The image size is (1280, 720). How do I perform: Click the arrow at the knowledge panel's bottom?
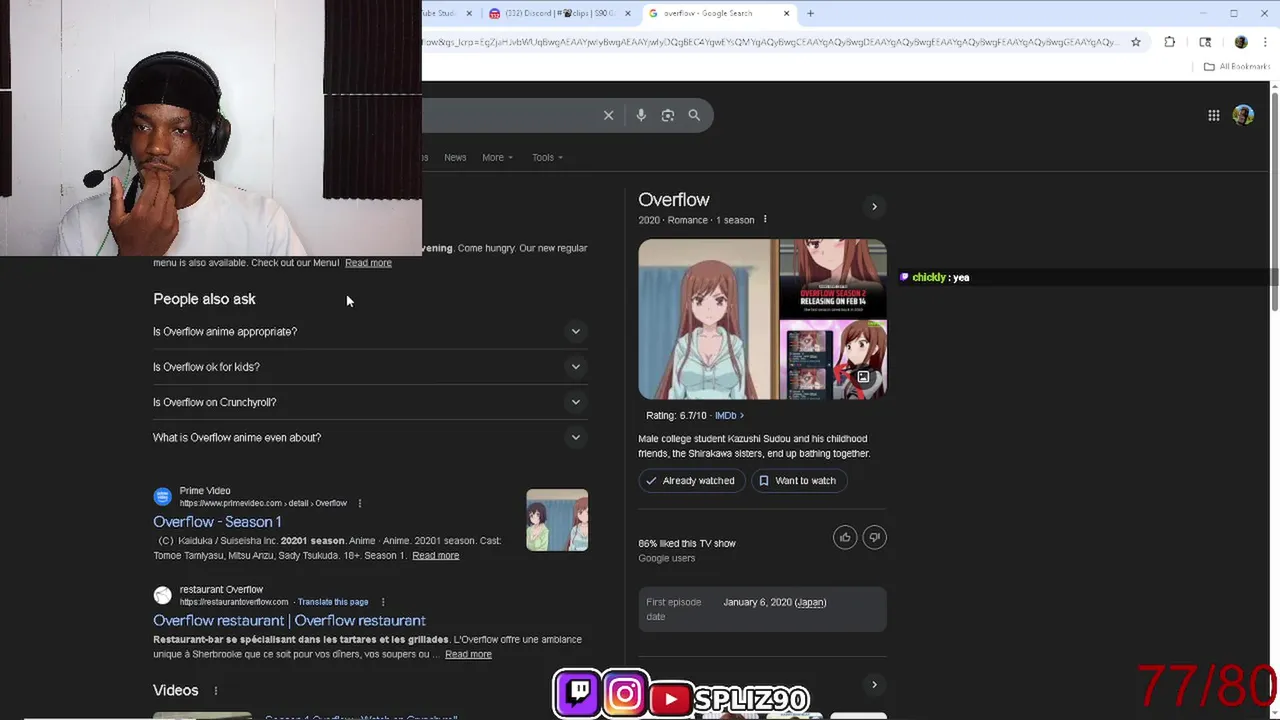point(874,685)
